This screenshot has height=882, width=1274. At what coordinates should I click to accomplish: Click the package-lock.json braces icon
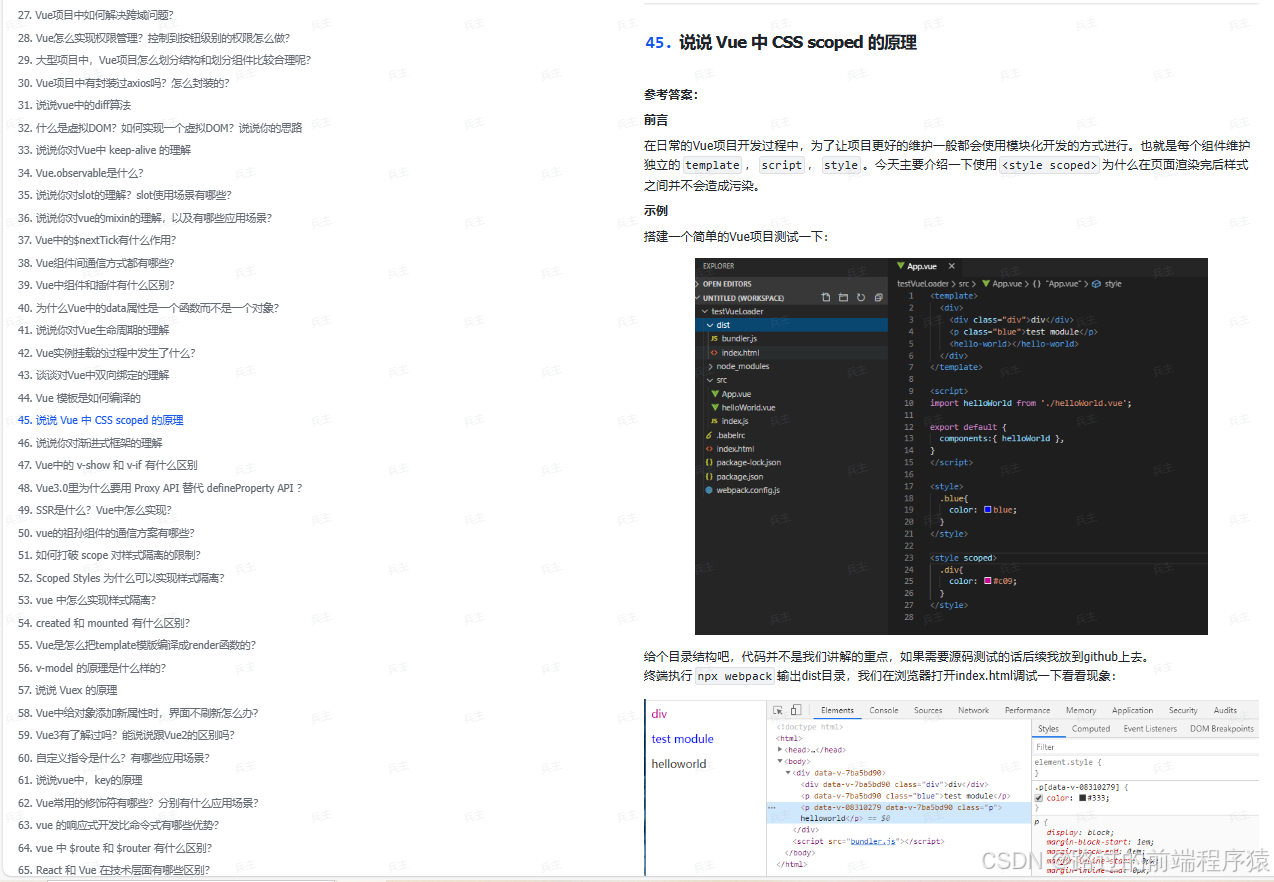pos(709,462)
